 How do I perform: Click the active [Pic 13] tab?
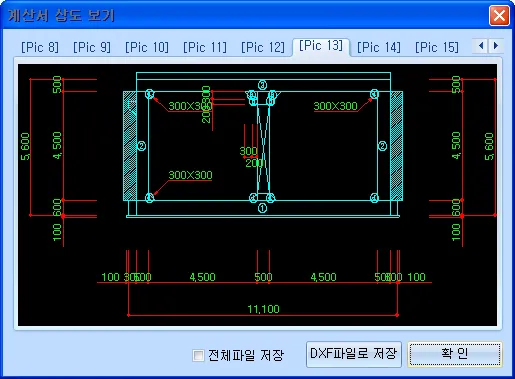(321, 46)
